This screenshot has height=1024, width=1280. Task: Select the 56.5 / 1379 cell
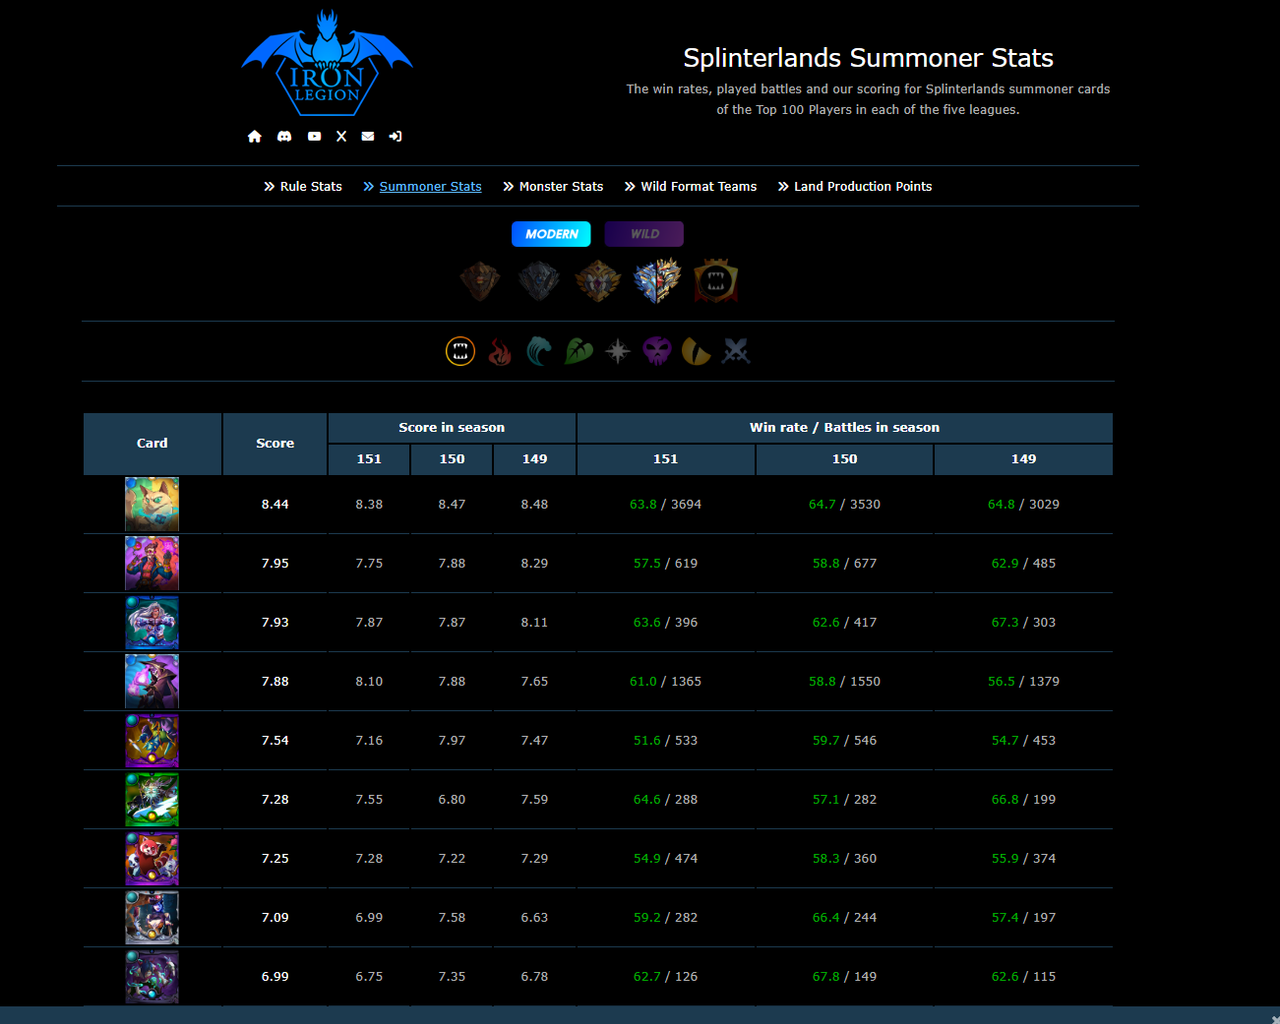click(x=1024, y=681)
